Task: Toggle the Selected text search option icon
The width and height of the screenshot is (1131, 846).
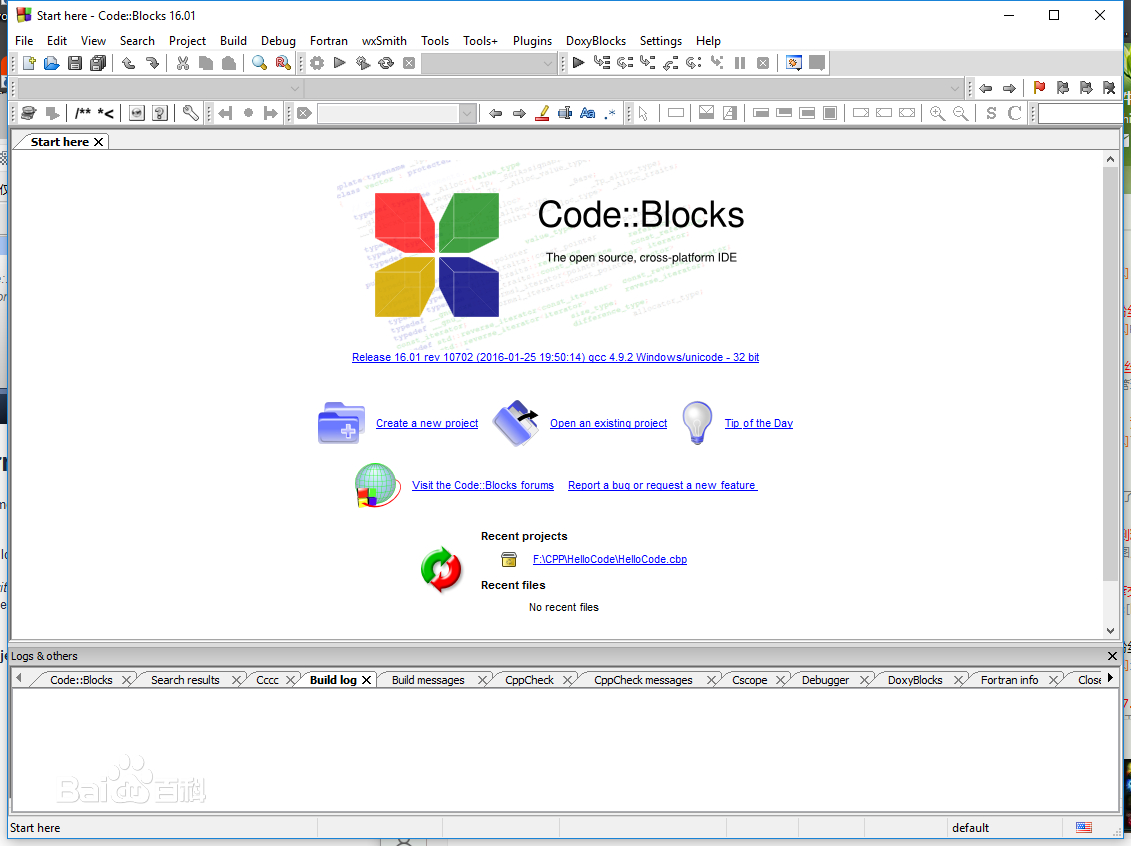Action: coord(565,113)
